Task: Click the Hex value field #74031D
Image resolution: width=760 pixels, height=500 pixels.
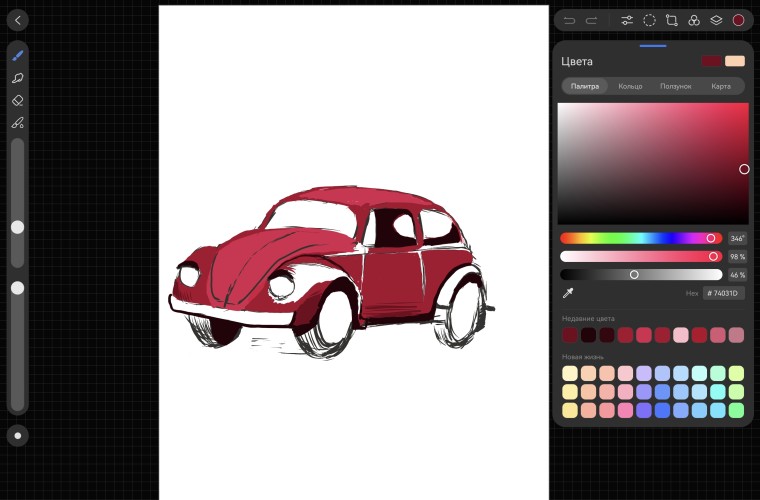Action: point(724,293)
